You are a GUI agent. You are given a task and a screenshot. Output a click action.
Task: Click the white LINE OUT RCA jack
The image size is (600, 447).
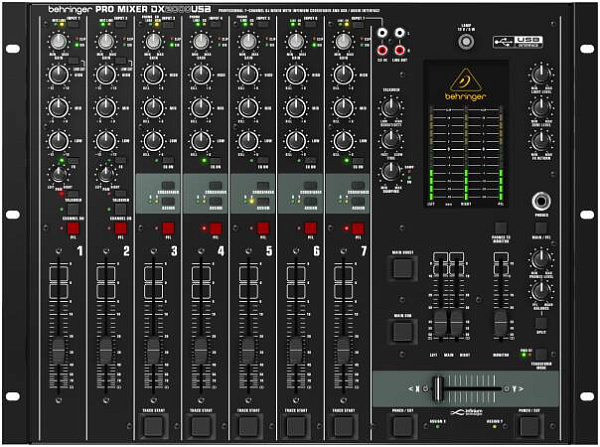click(399, 33)
